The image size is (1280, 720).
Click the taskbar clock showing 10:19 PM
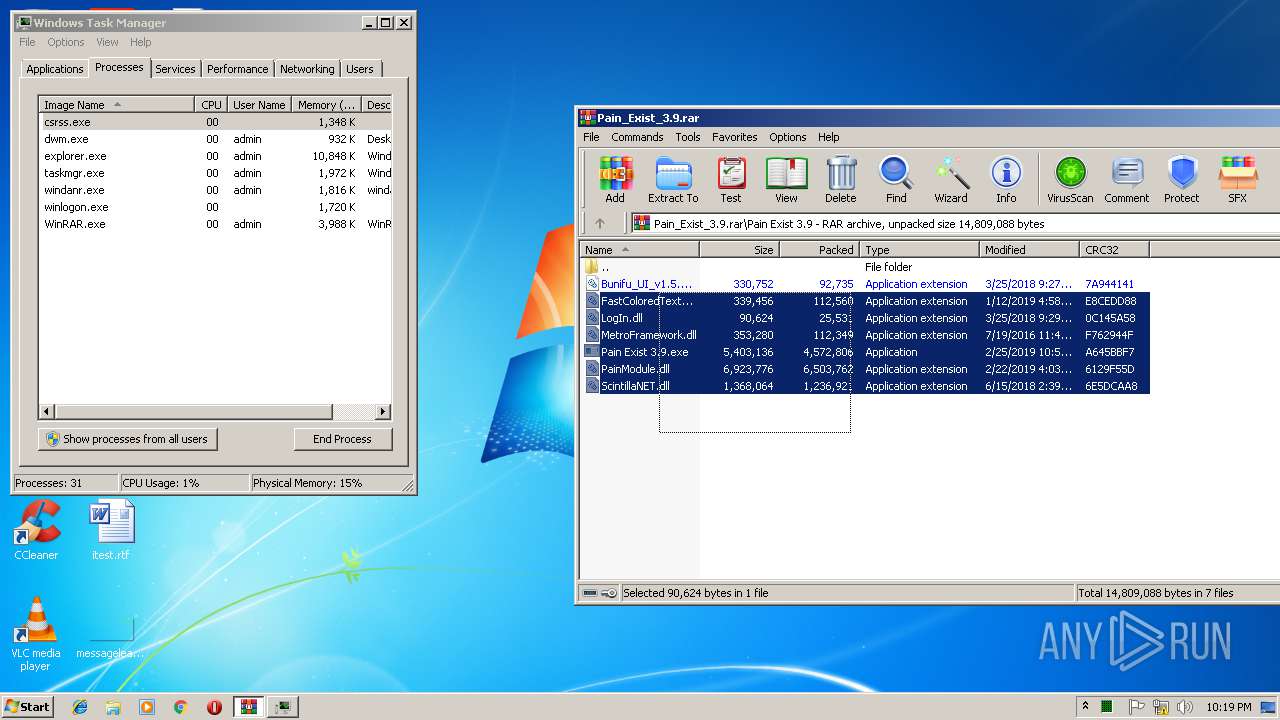coord(1228,707)
